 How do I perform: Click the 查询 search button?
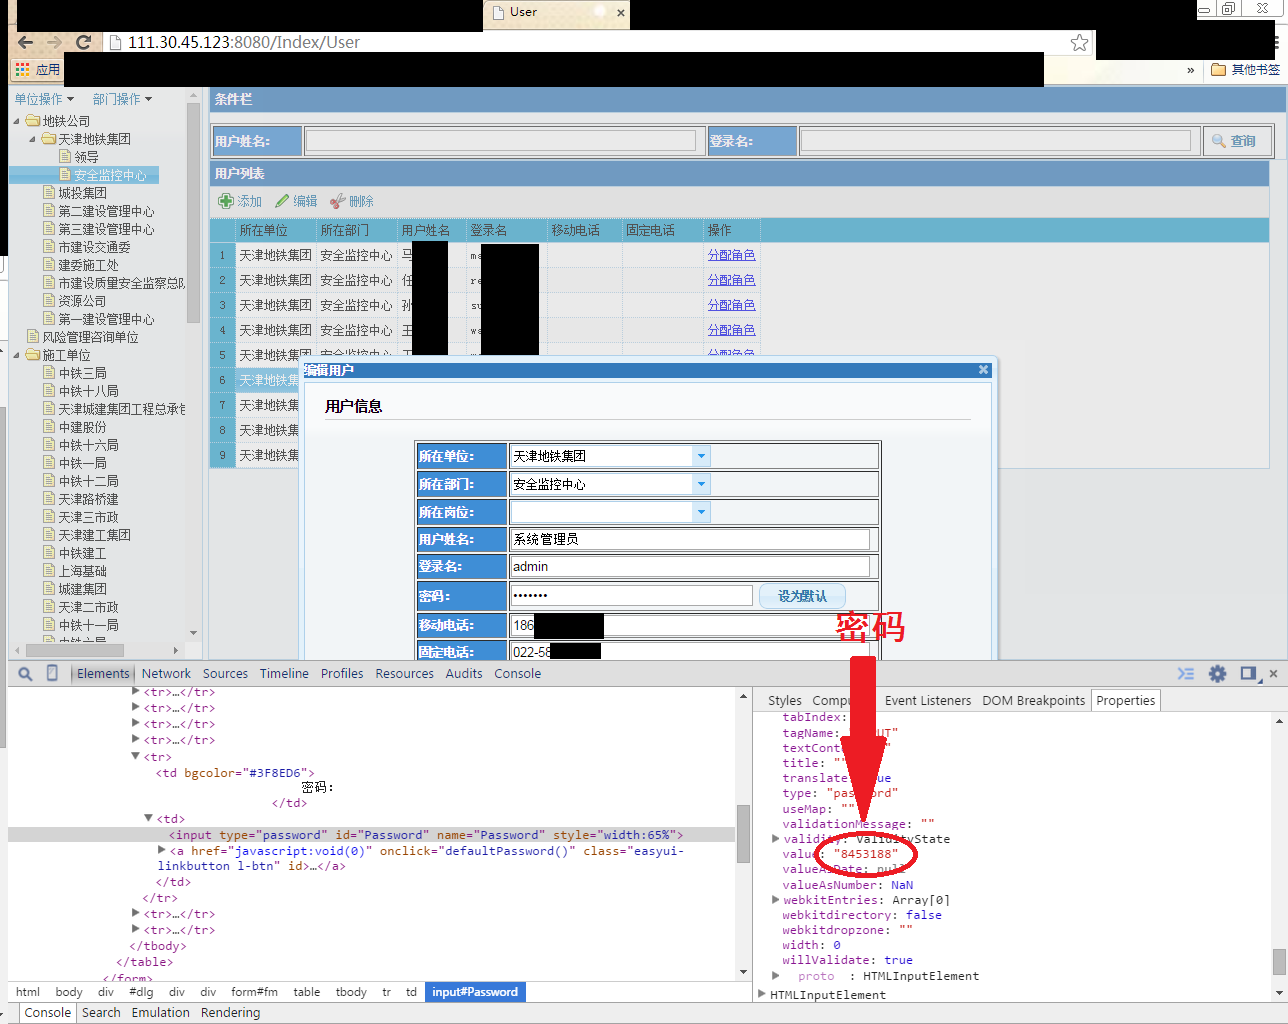pos(1238,141)
